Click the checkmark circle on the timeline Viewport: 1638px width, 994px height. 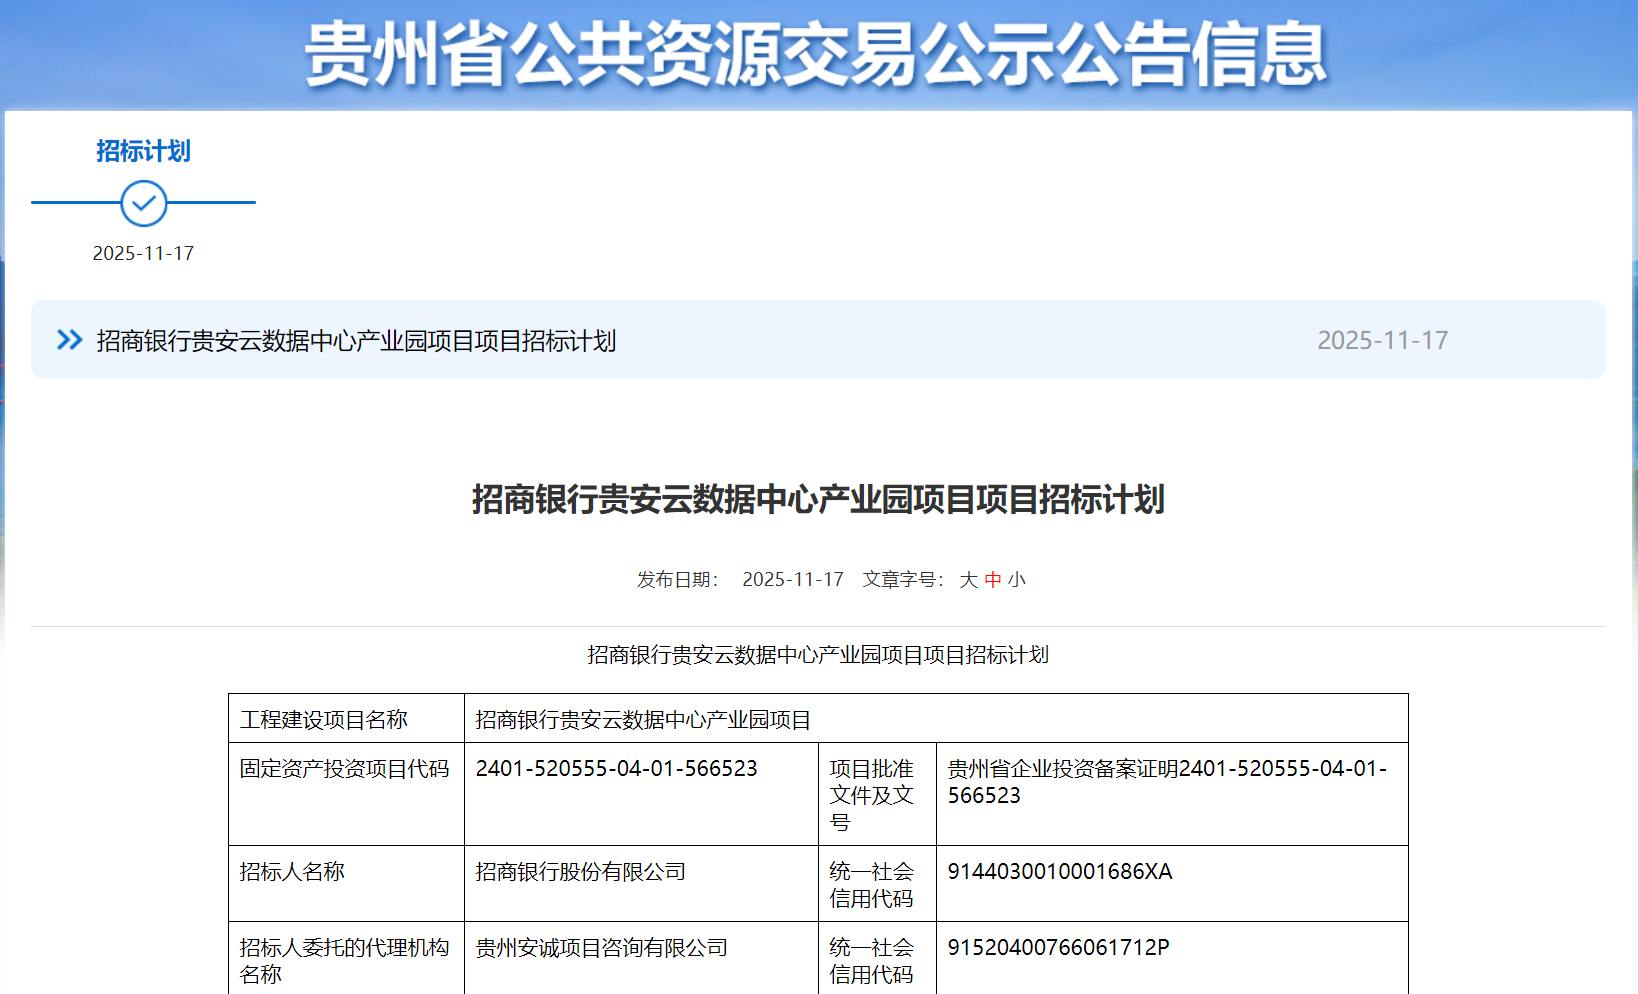point(144,203)
